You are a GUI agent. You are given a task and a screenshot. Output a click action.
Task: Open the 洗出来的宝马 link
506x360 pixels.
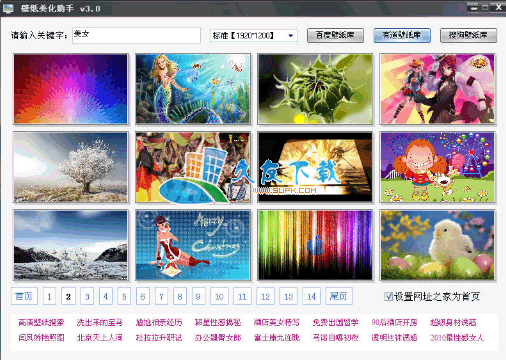(x=100, y=322)
